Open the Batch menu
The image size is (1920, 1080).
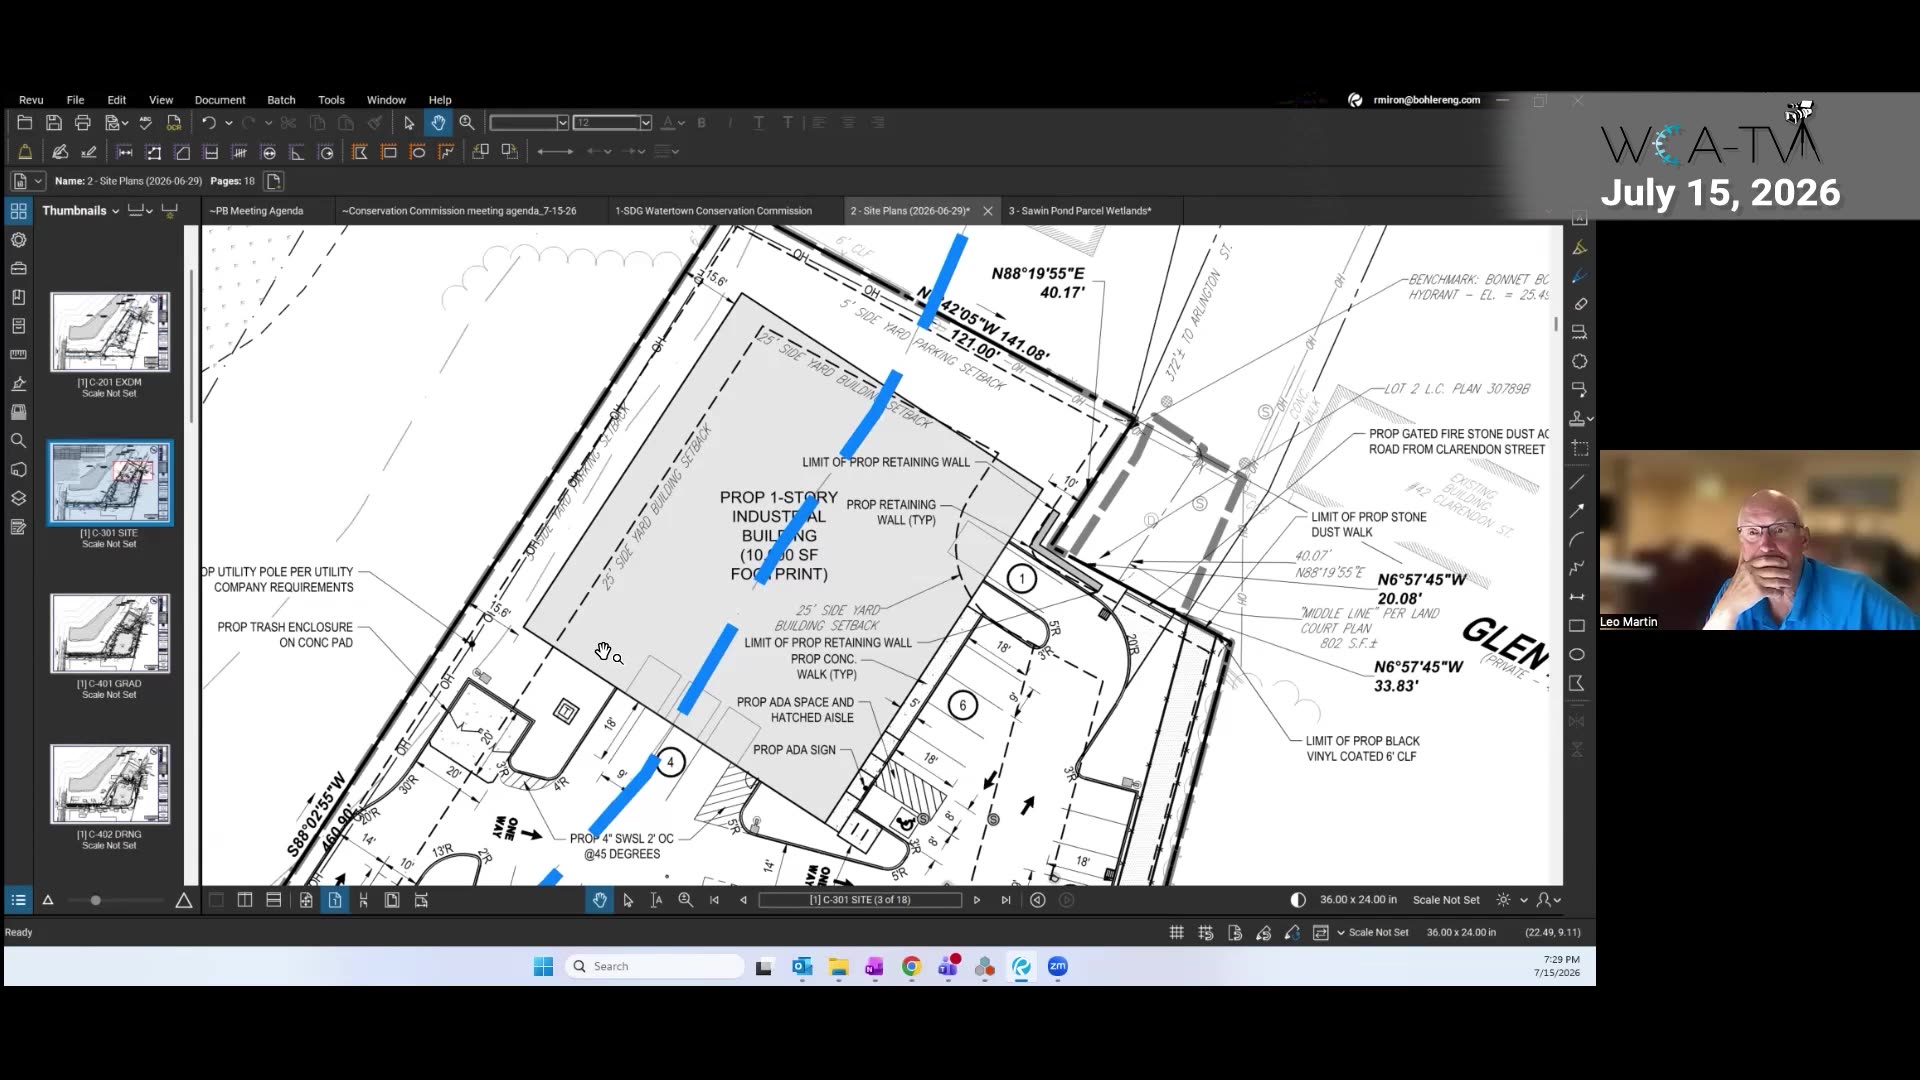pos(281,100)
